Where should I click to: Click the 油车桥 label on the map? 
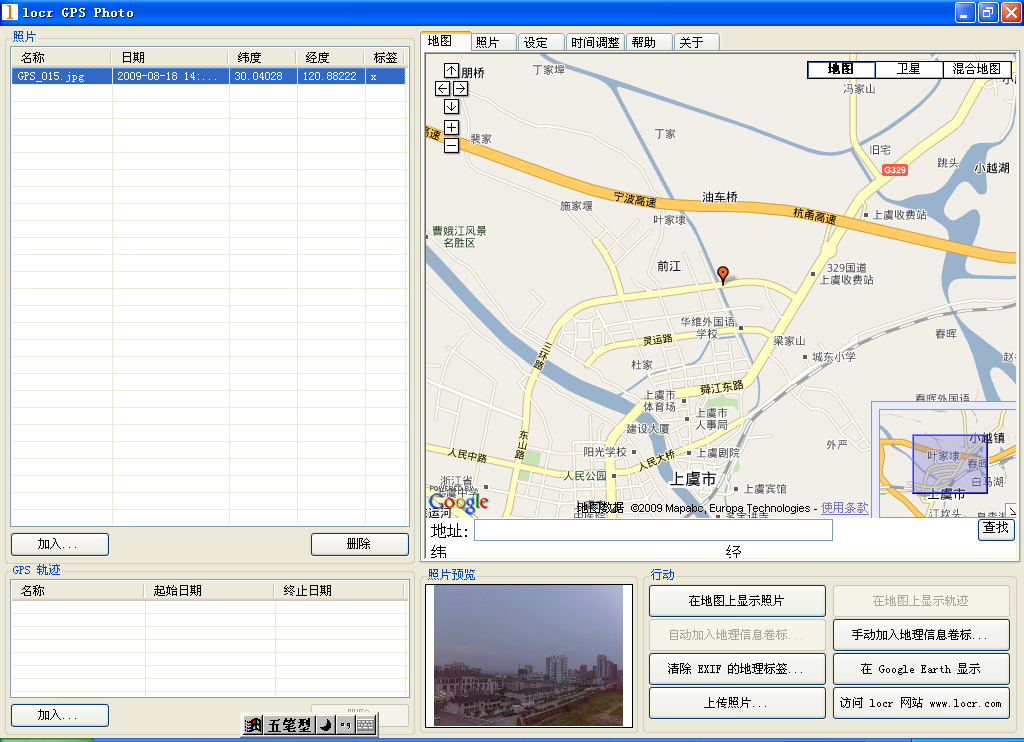point(720,197)
